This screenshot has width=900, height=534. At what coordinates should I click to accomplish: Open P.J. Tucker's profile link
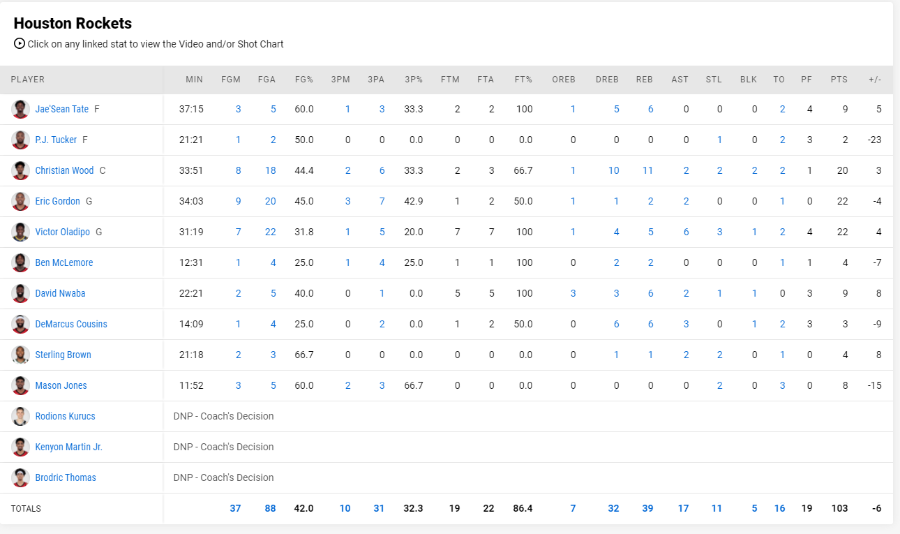point(56,140)
